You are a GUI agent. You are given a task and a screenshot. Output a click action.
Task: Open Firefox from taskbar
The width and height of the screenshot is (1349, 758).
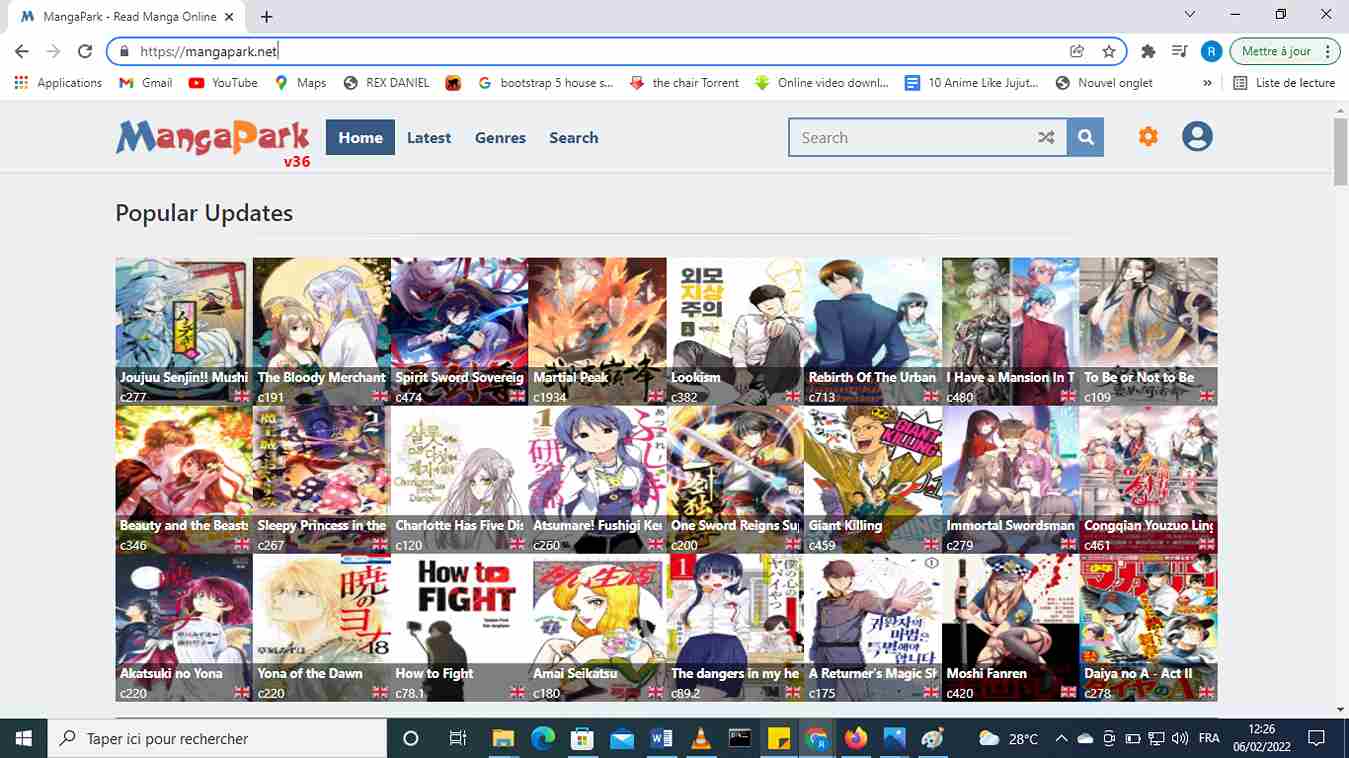856,738
